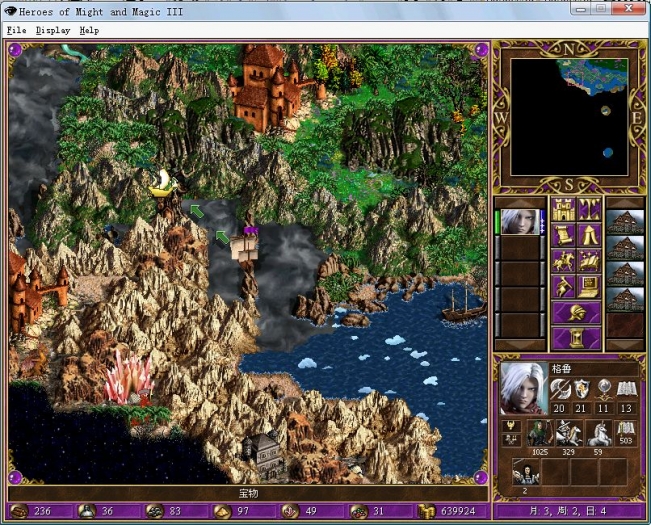Click the defense value 21
The width and height of the screenshot is (651, 525).
coord(581,408)
